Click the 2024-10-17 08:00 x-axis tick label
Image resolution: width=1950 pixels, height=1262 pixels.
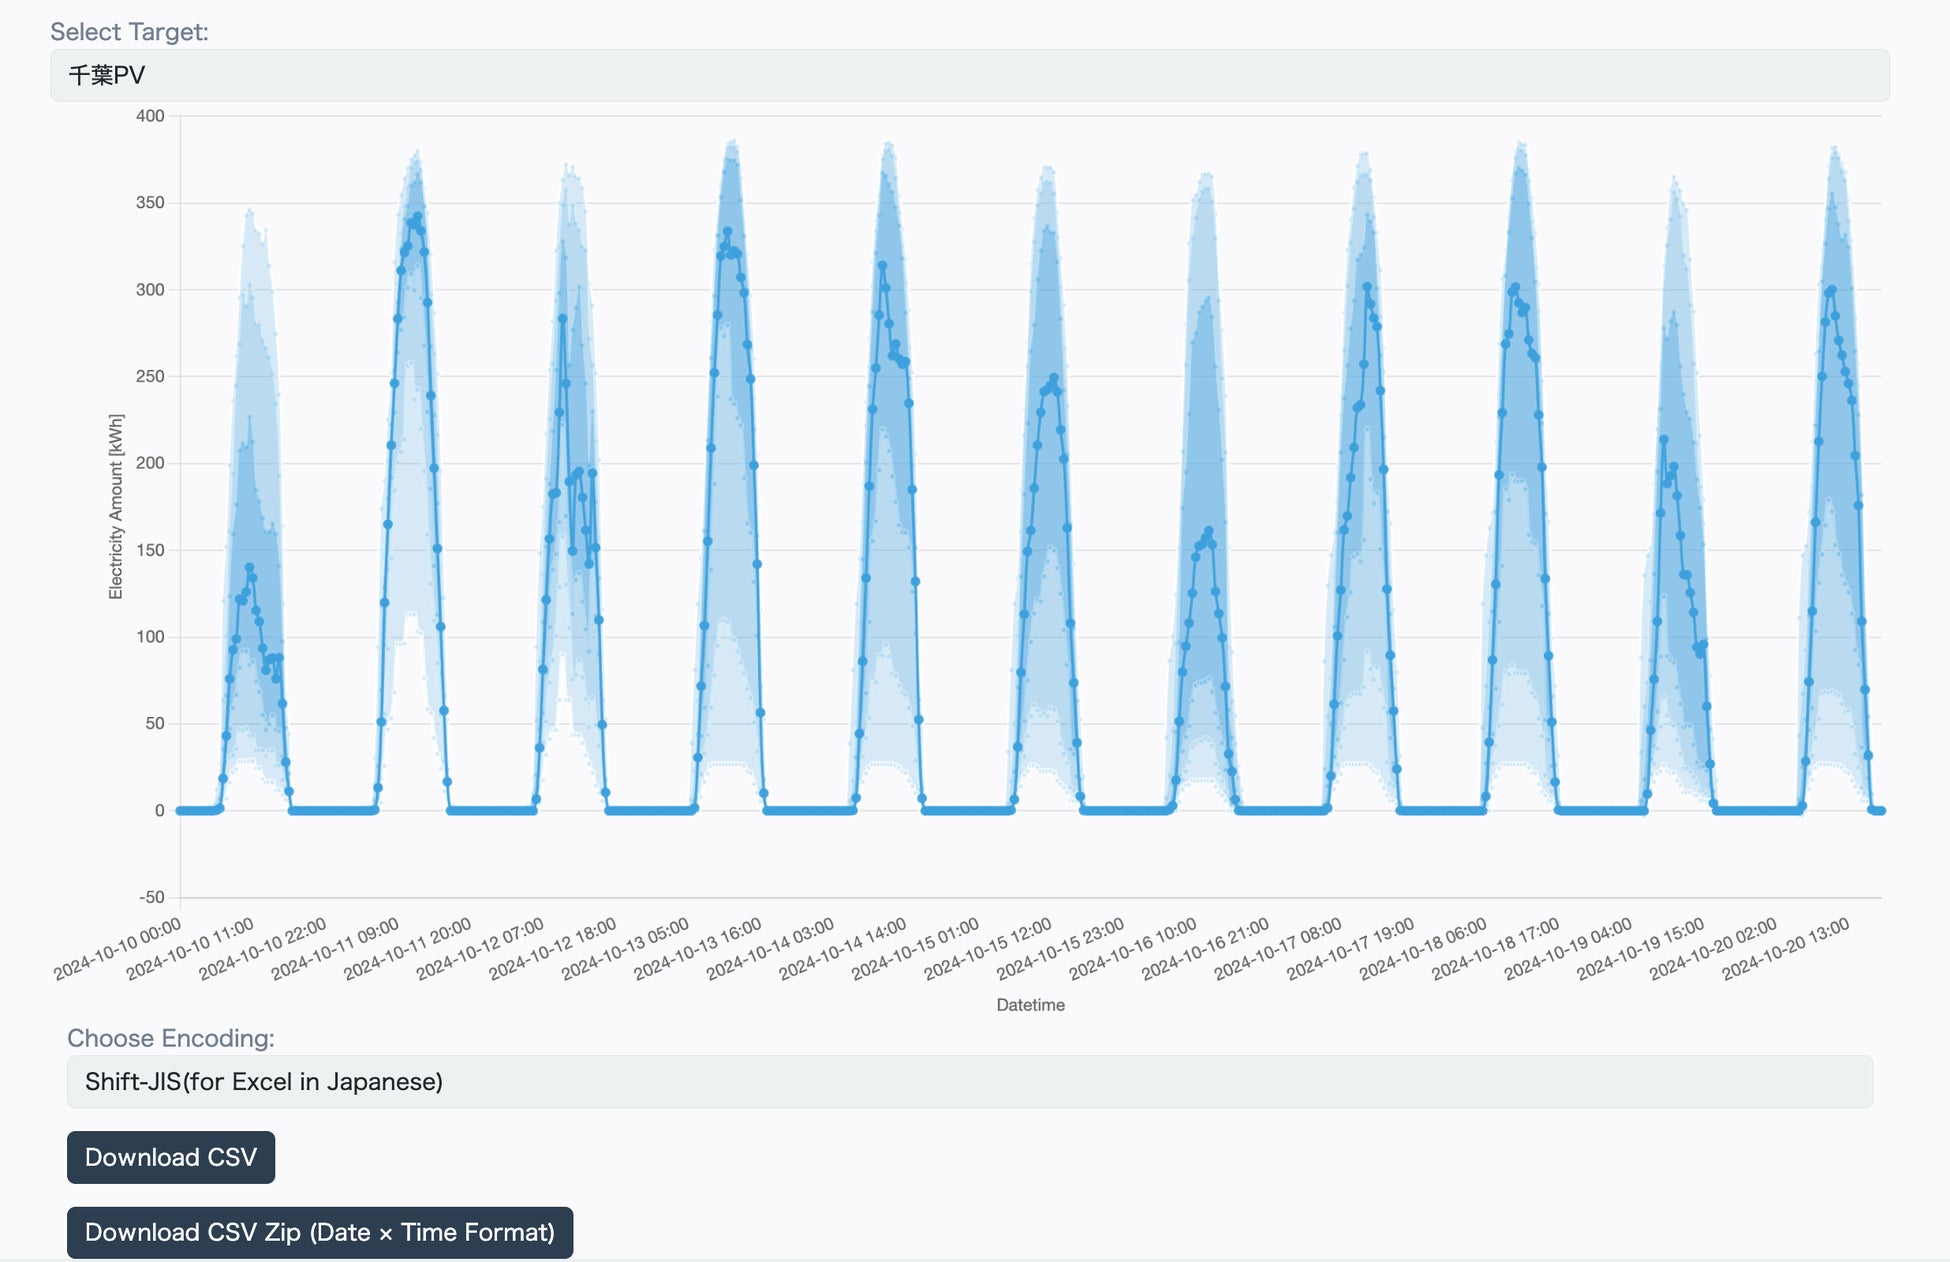(x=1278, y=949)
